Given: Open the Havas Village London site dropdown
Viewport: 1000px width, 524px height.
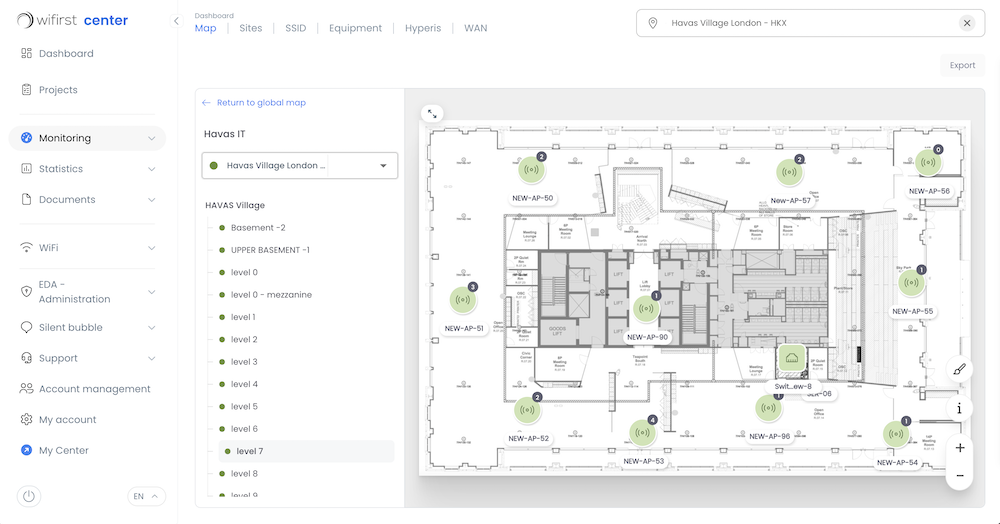Looking at the screenshot, I should [x=300, y=166].
